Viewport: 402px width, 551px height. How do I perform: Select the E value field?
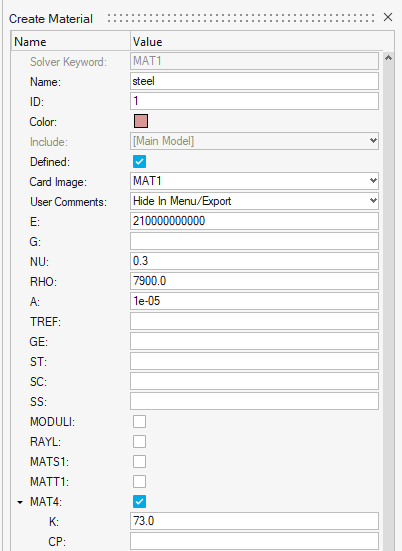click(x=254, y=221)
